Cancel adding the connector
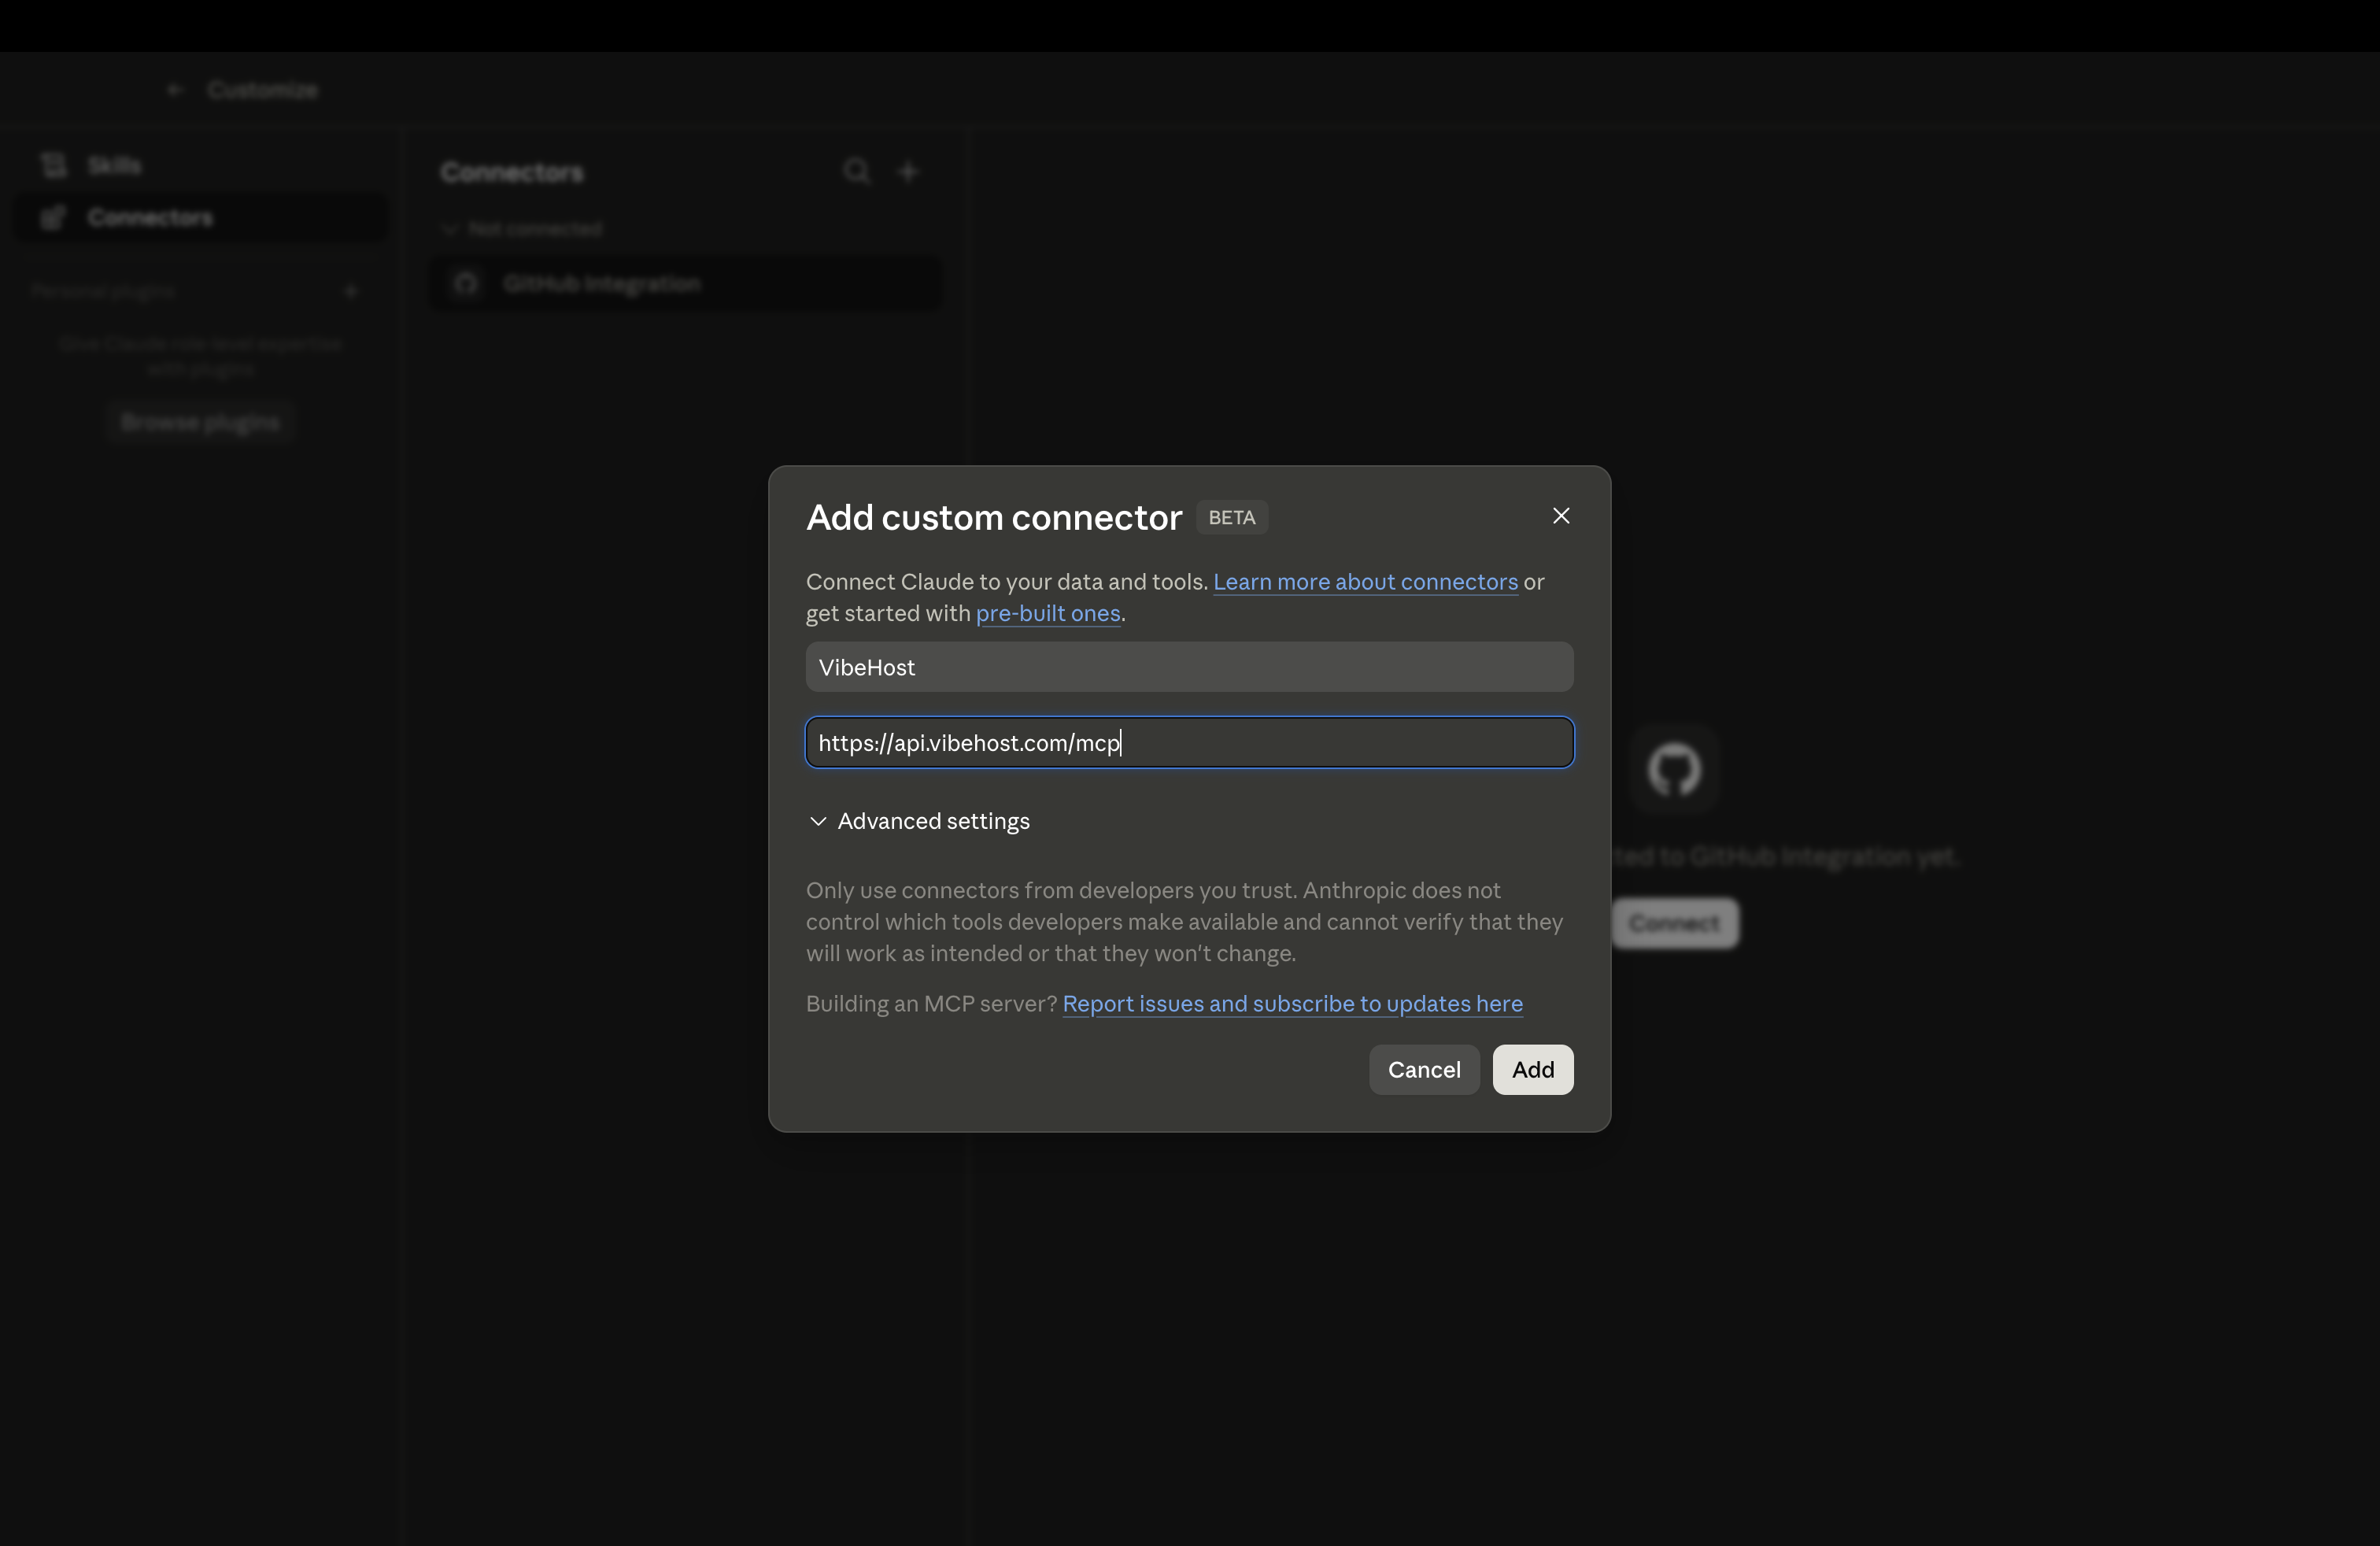 (1424, 1070)
